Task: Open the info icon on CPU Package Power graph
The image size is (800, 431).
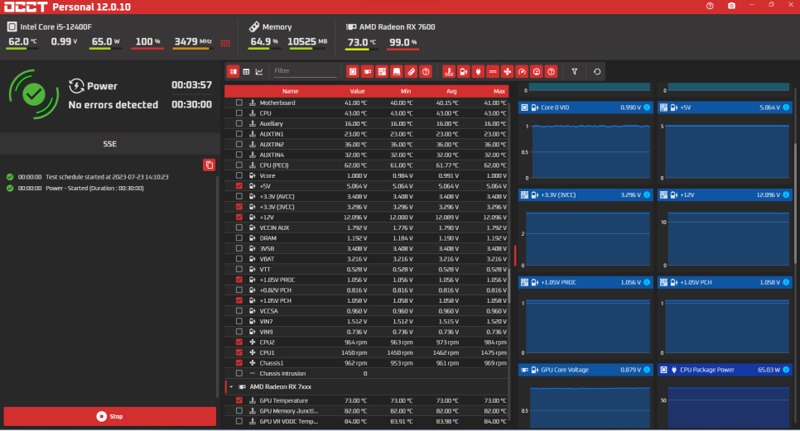Action: (786, 370)
